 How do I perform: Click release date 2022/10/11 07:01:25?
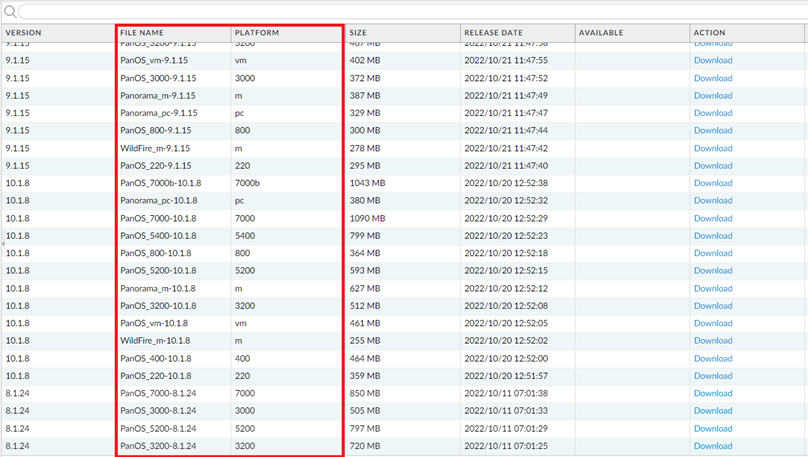(x=506, y=446)
